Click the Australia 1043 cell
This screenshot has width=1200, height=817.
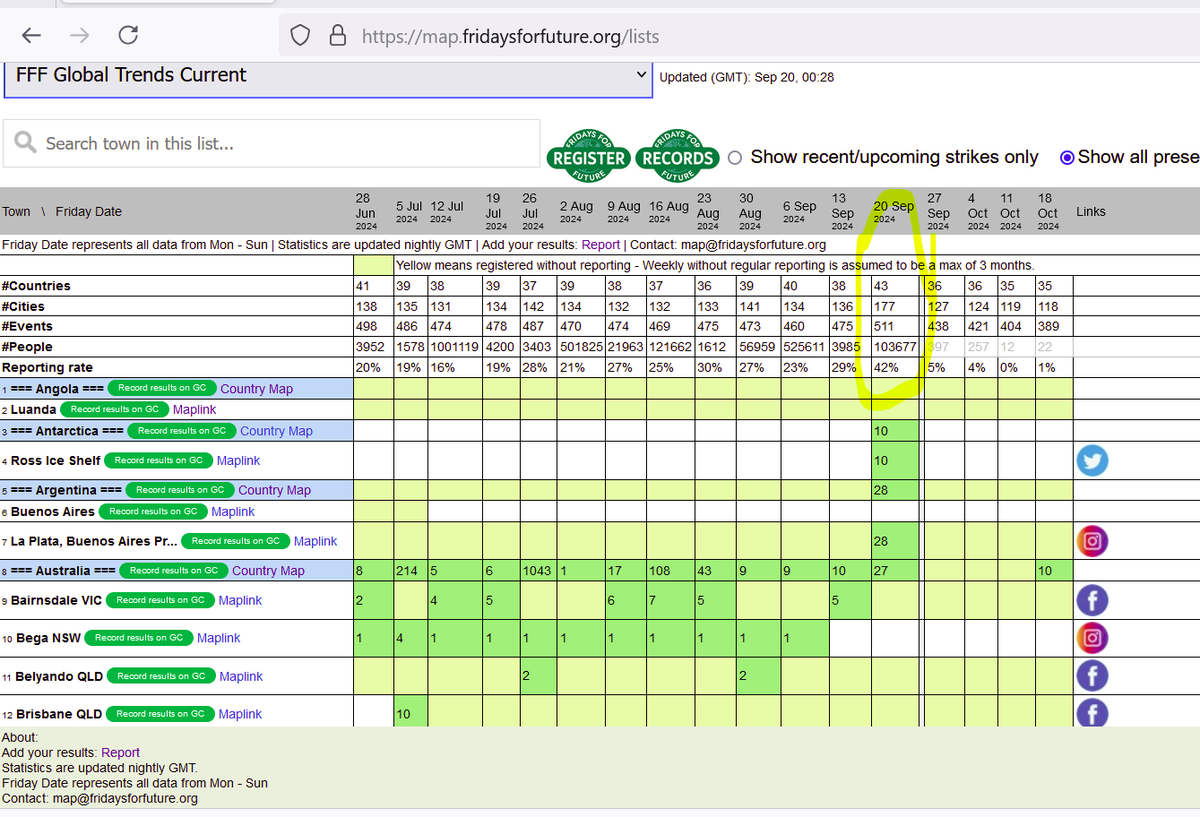(x=538, y=571)
